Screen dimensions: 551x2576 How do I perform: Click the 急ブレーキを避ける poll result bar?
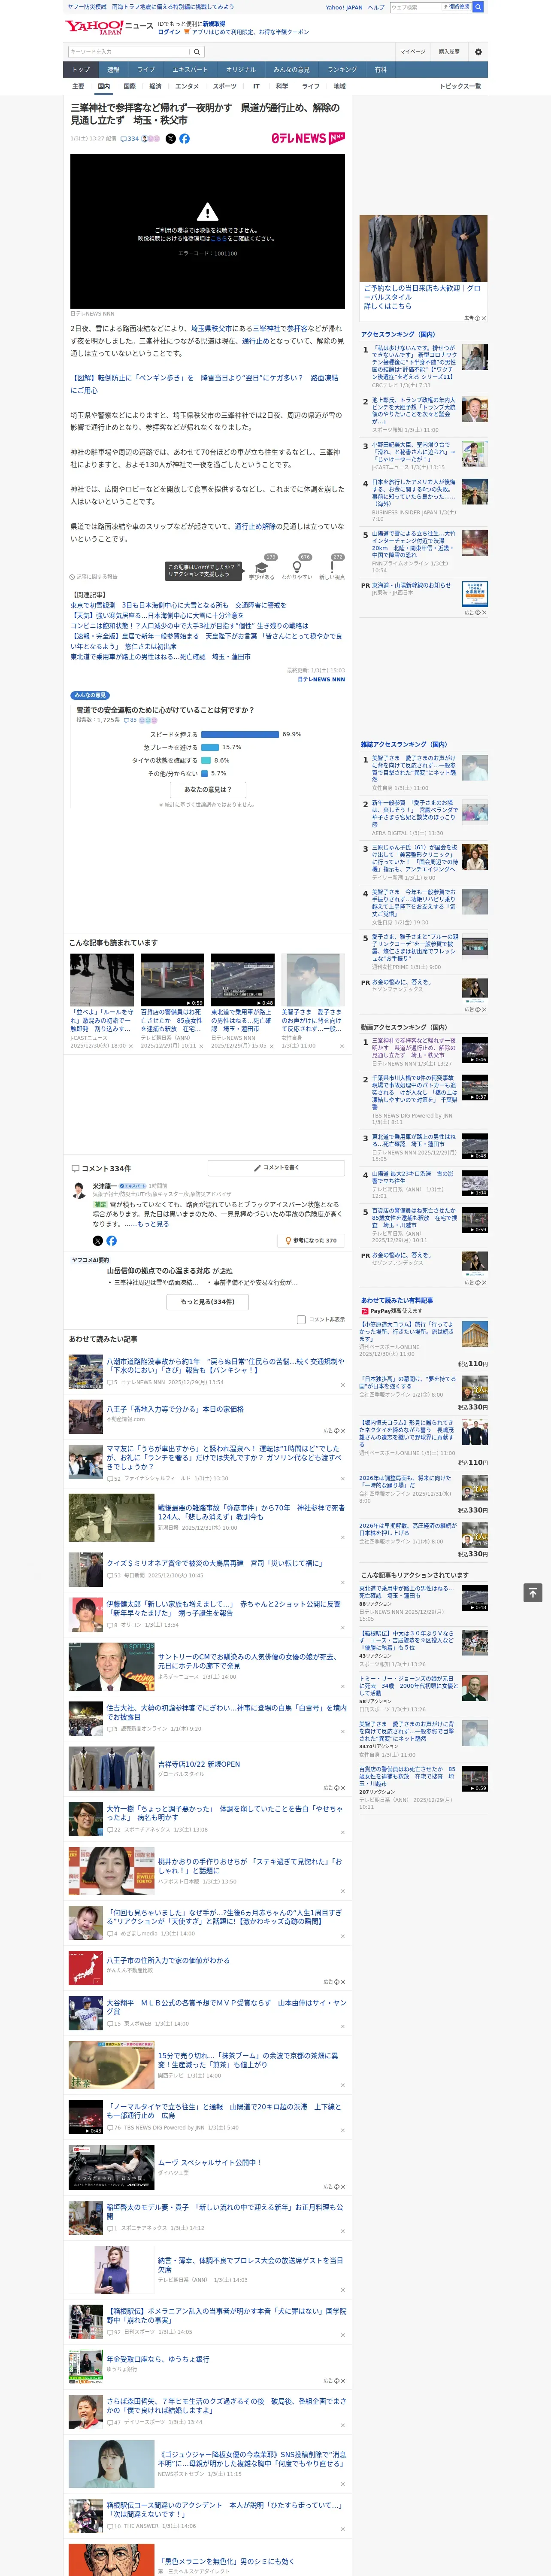click(210, 747)
